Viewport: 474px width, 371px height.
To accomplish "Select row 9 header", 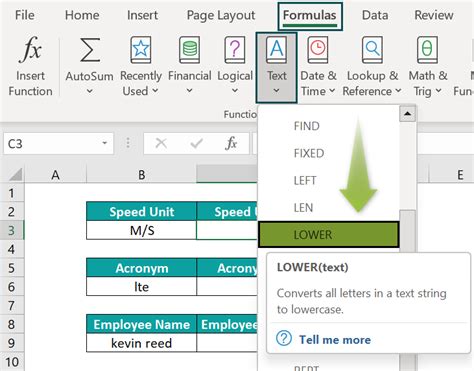I will [12, 343].
